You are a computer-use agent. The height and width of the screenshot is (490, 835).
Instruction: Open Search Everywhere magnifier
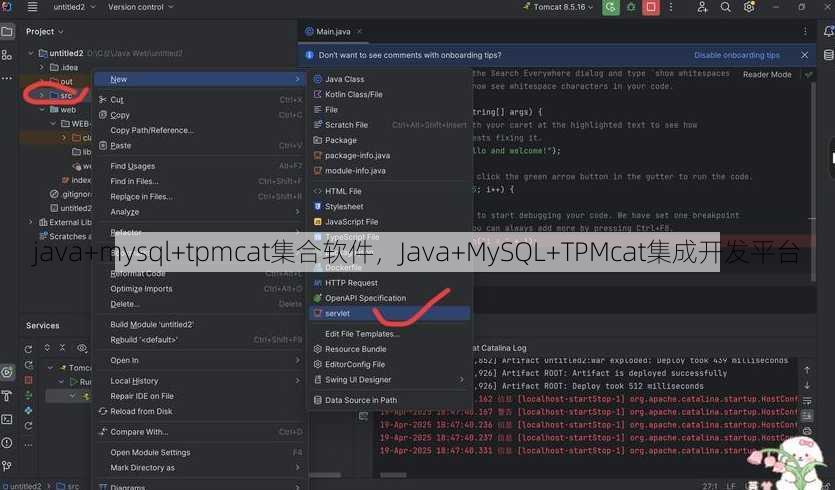click(725, 7)
